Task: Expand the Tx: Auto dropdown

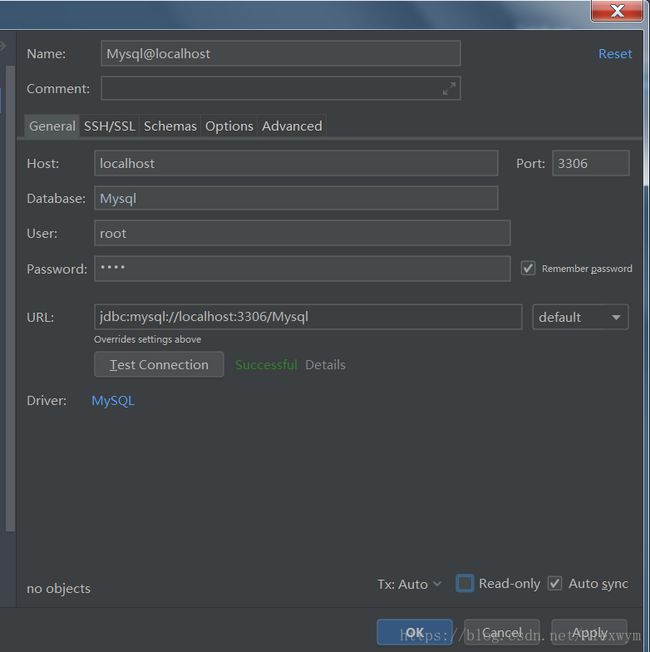Action: click(x=409, y=584)
